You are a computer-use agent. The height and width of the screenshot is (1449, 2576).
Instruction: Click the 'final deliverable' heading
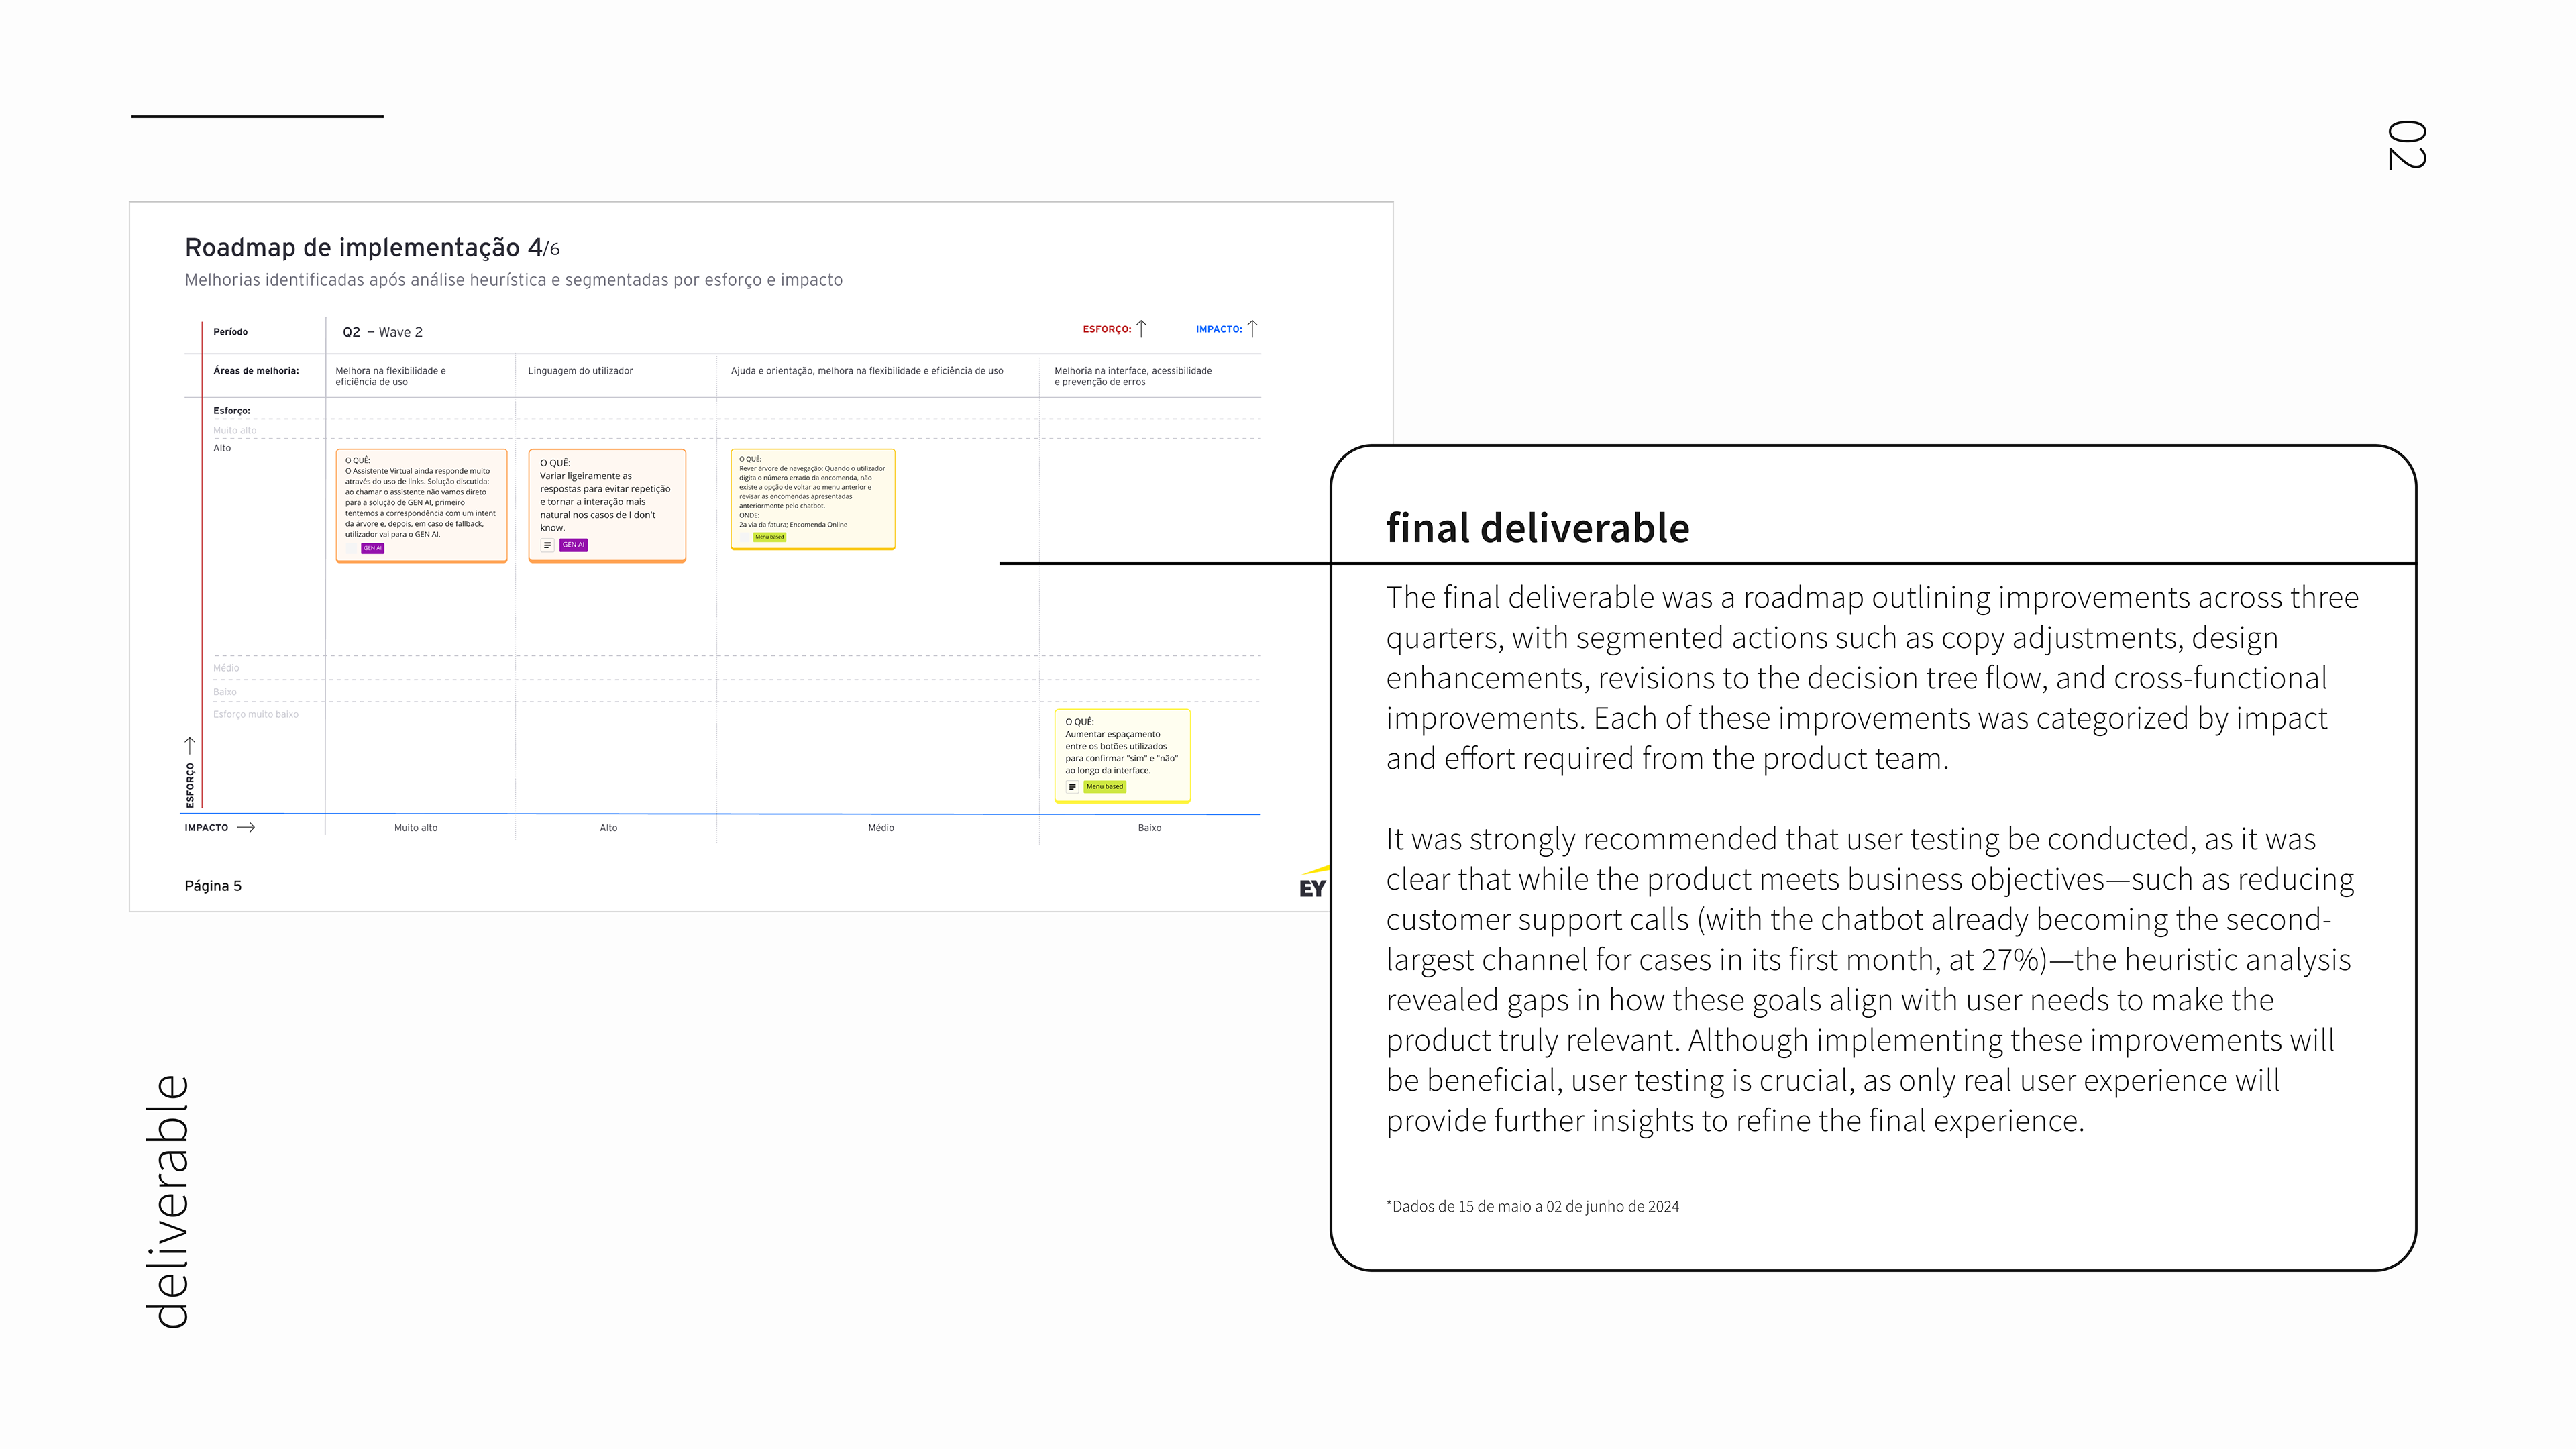tap(1537, 528)
